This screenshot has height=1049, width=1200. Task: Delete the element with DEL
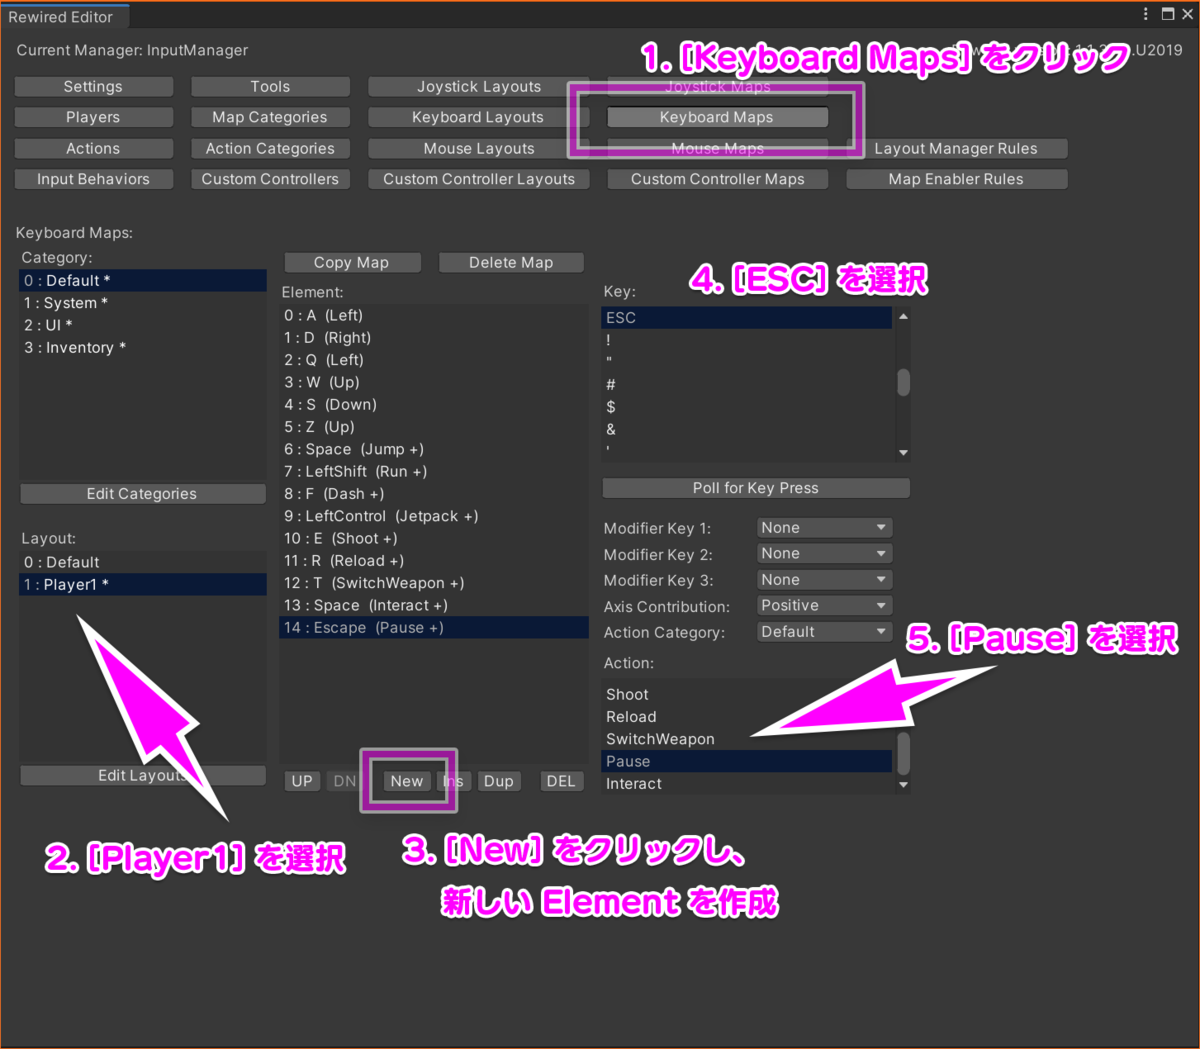click(x=561, y=781)
